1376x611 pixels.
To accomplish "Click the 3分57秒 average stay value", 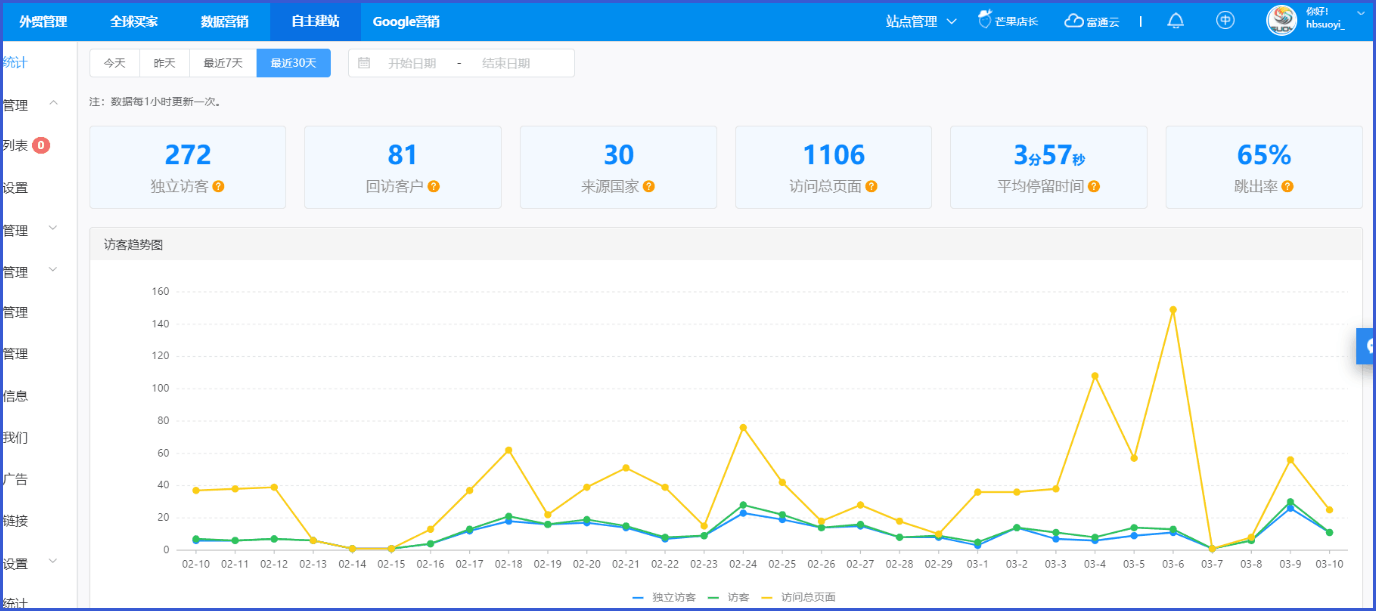I will [1049, 155].
